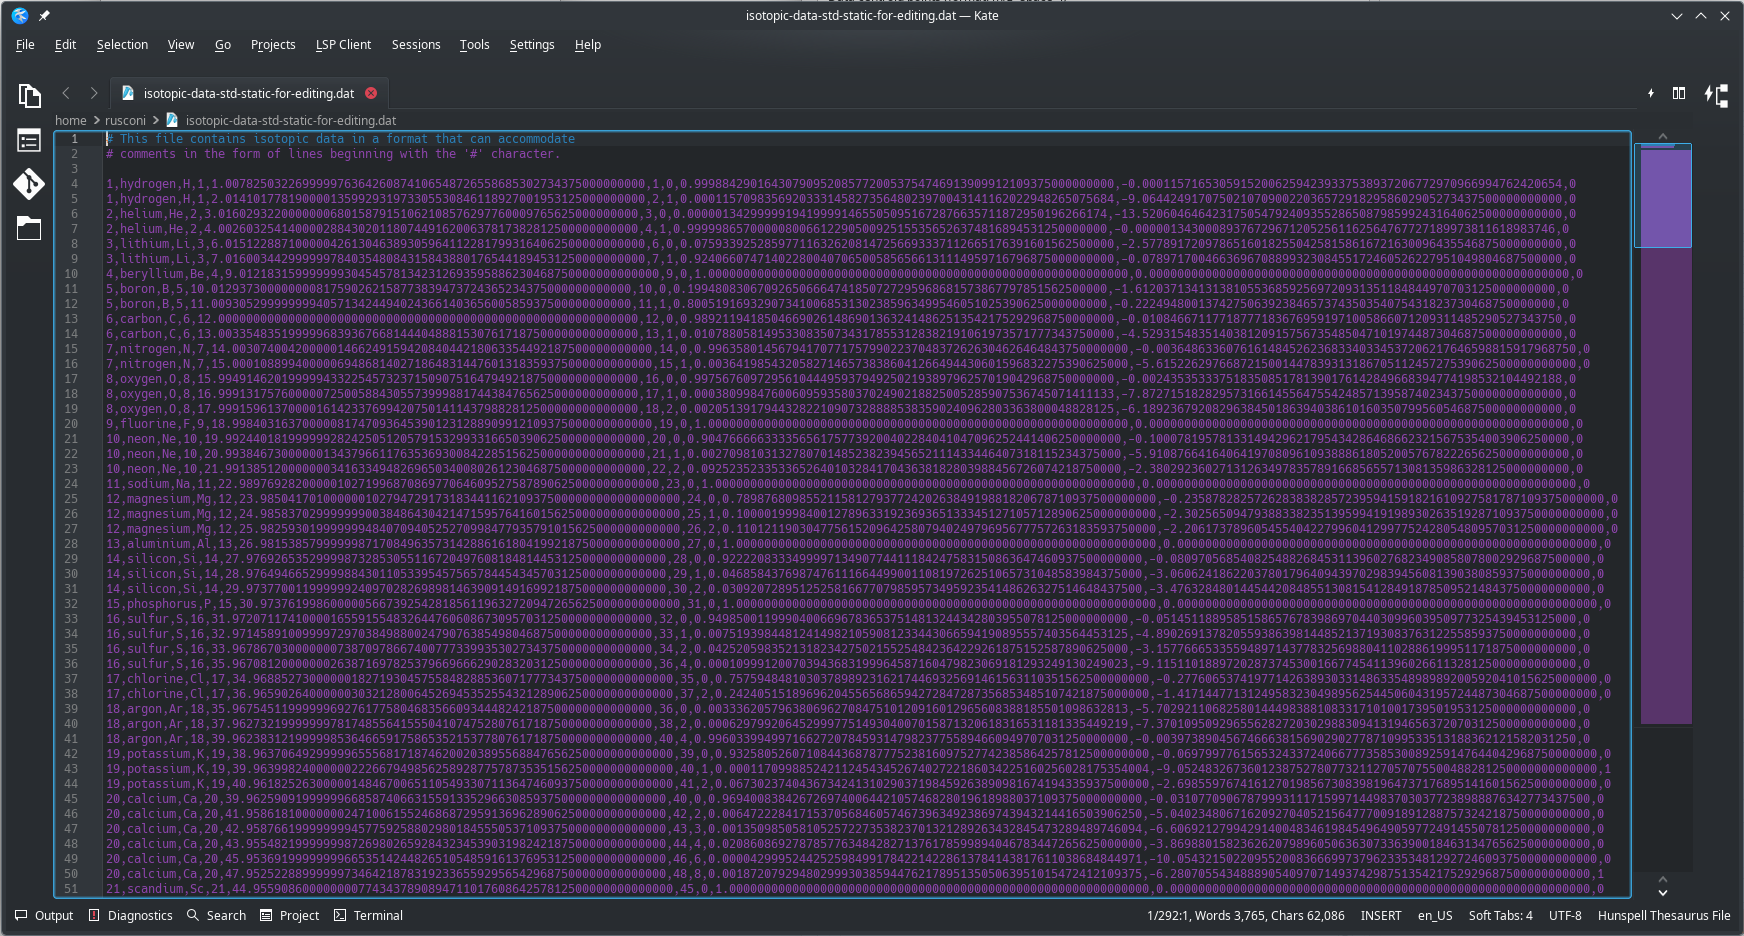Open the Symbol outline list panel icon

[x=29, y=141]
